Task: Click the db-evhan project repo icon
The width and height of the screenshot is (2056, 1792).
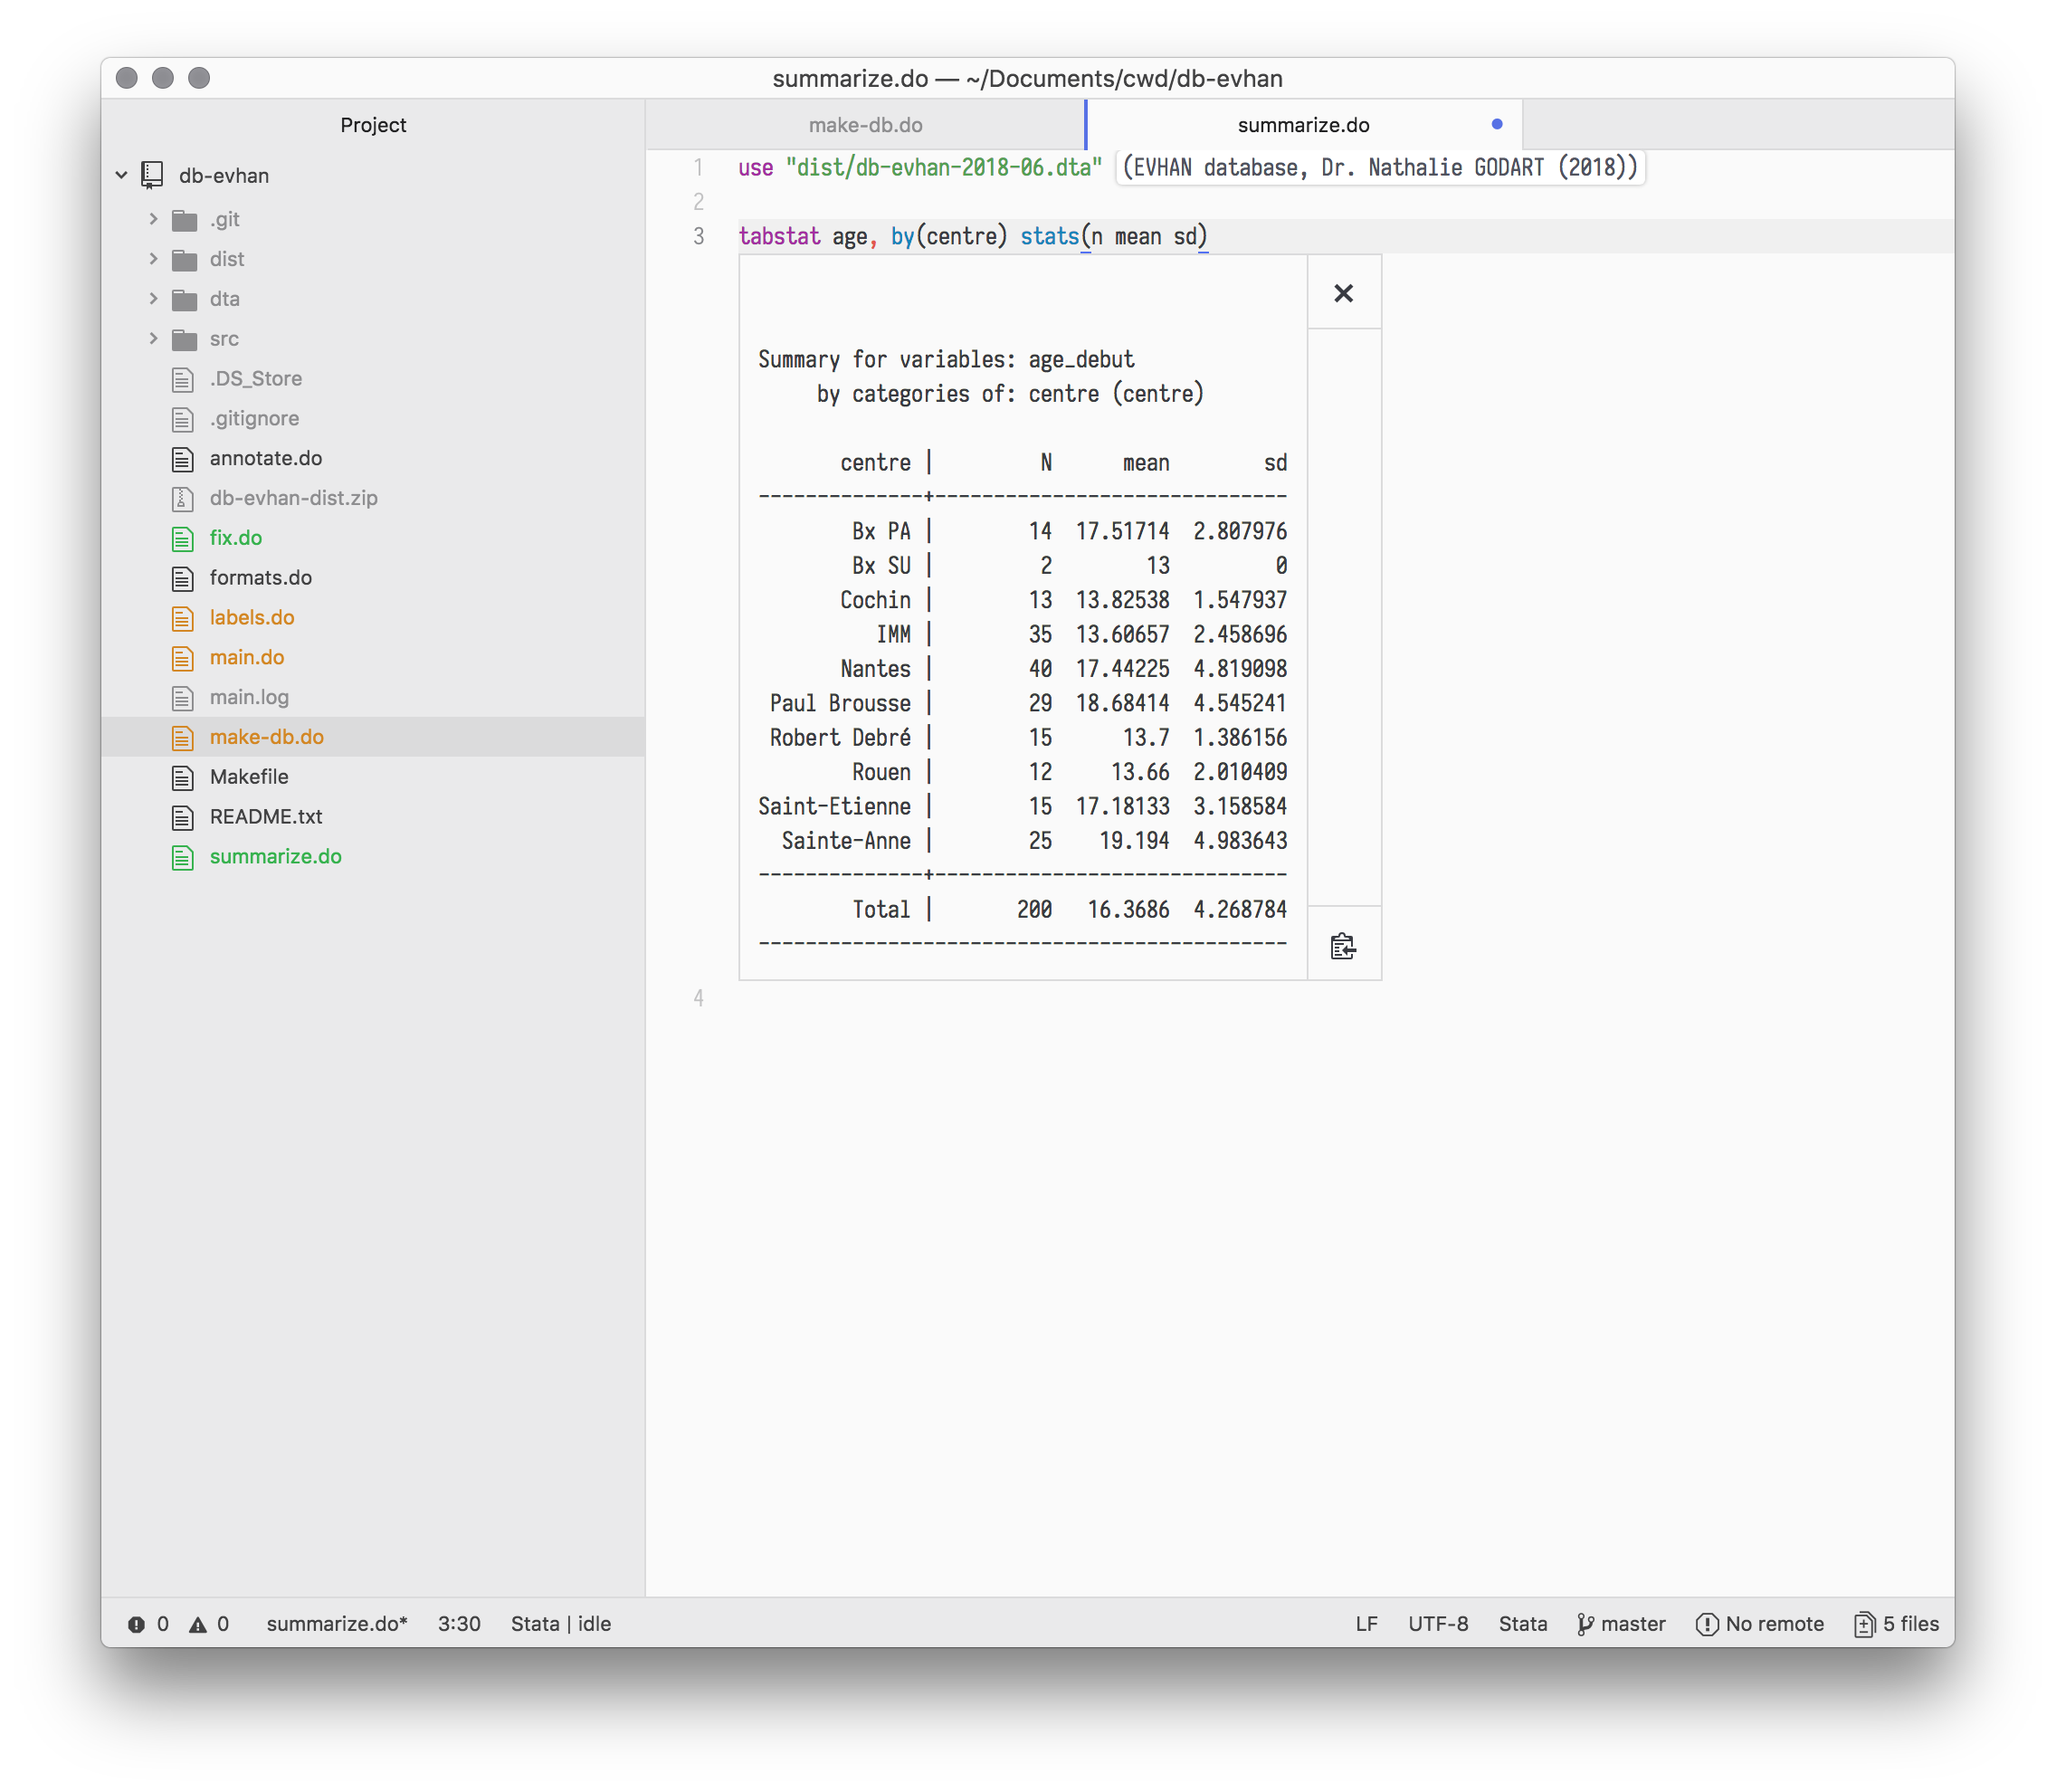Action: pos(152,175)
